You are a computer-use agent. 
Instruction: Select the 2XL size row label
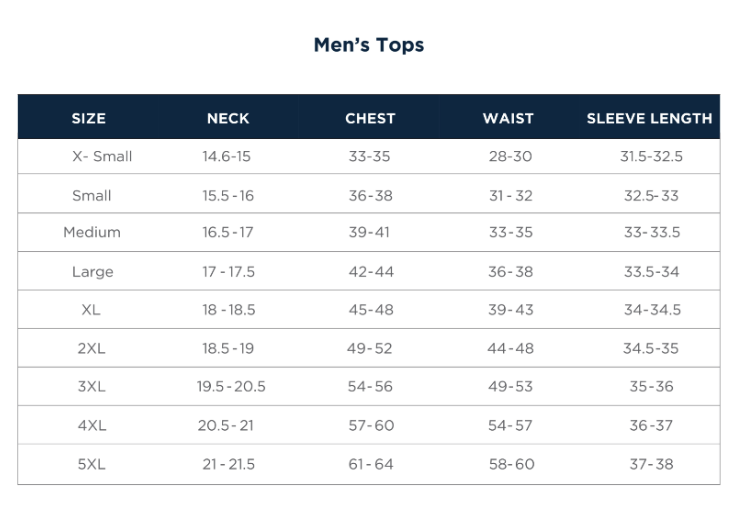pyautogui.click(x=91, y=348)
